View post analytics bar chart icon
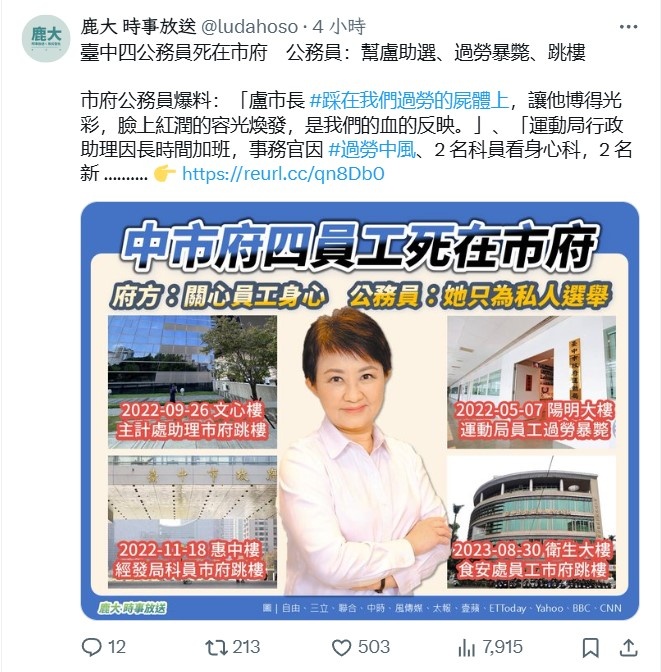The width and height of the screenshot is (661, 672). click(467, 648)
